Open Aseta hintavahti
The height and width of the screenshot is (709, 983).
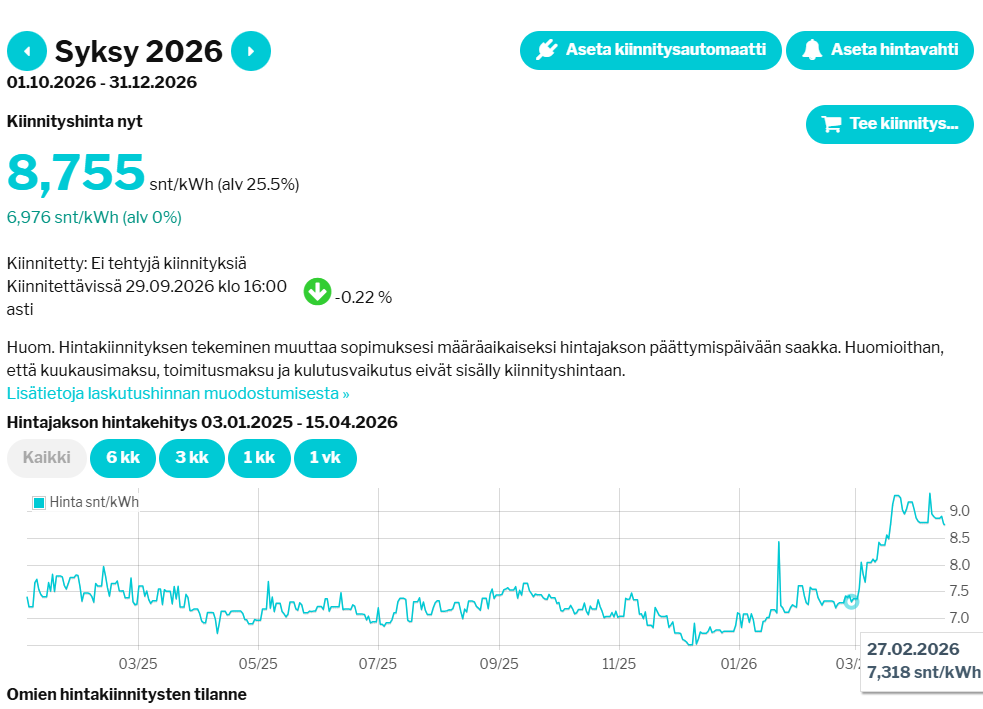click(x=880, y=50)
